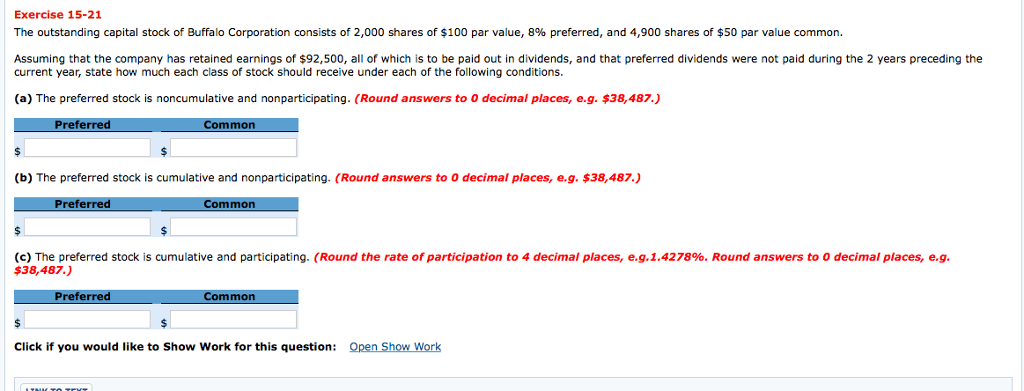The width and height of the screenshot is (1024, 391).
Task: Click the Preferred column header in part (a)
Action: click(83, 125)
